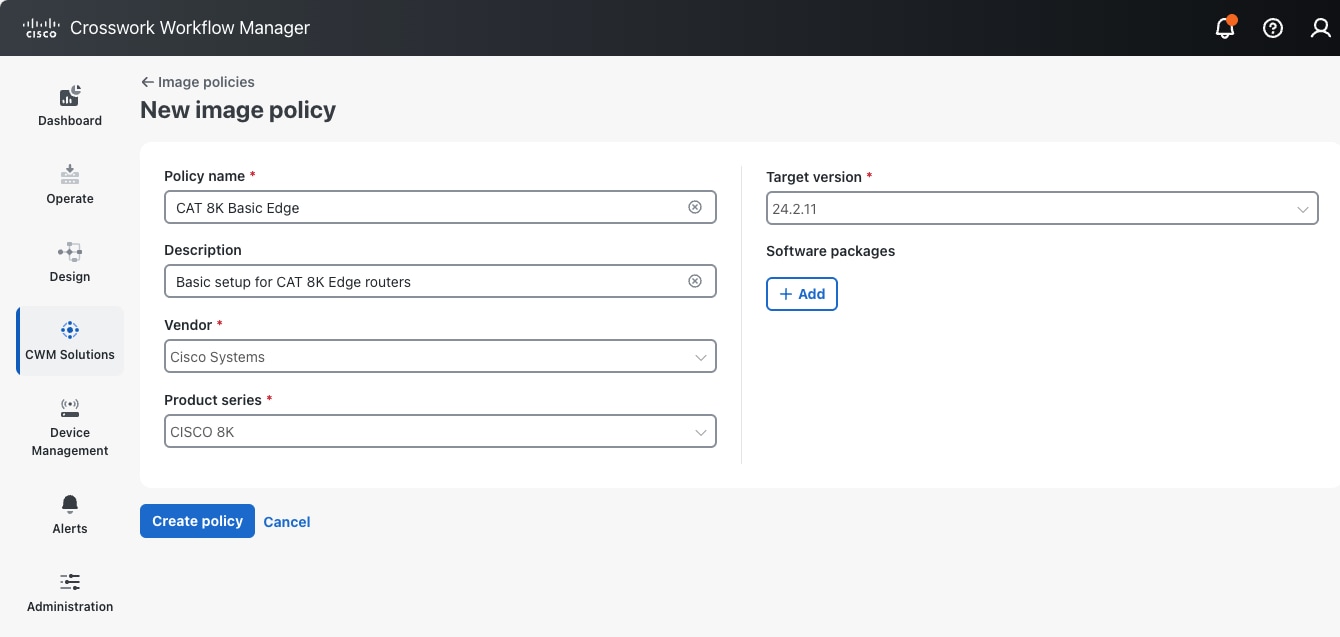This screenshot has height=637, width=1340.
Task: Click the Device Management menu label
Action: tap(70, 442)
